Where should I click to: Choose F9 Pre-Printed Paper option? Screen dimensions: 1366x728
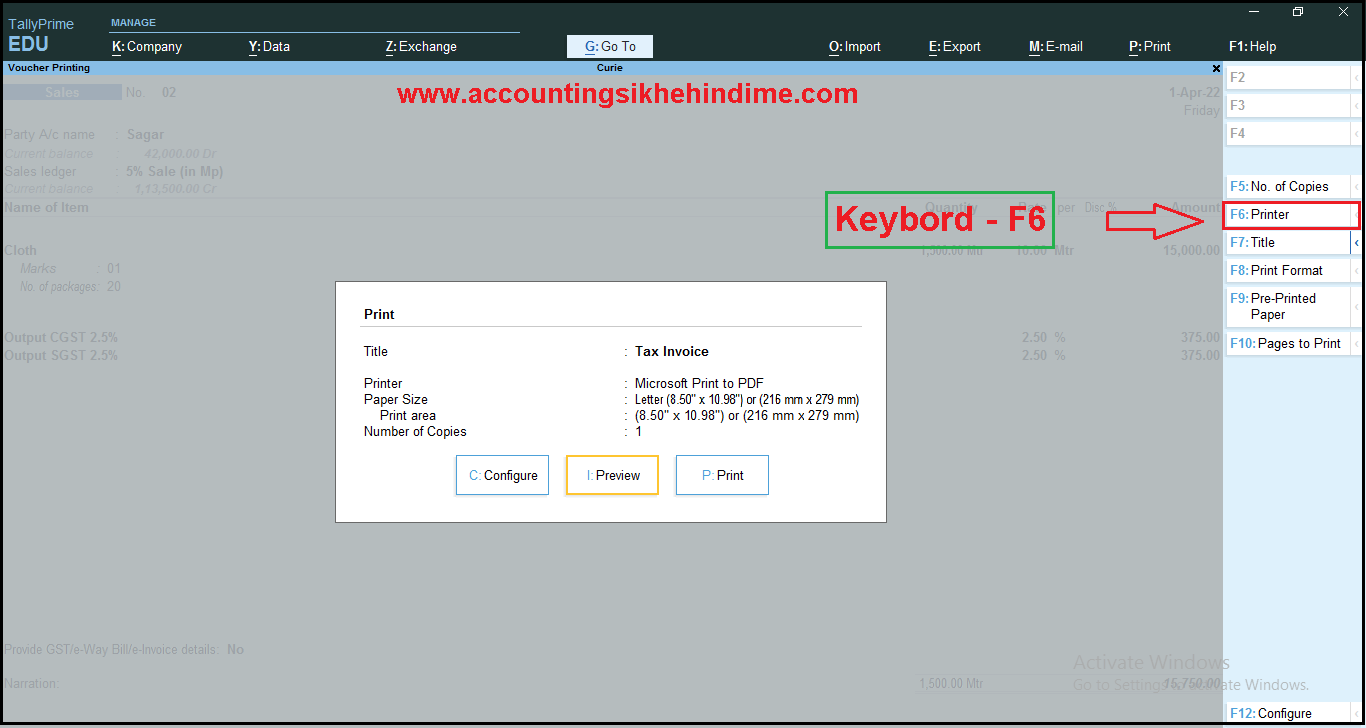tap(1288, 306)
